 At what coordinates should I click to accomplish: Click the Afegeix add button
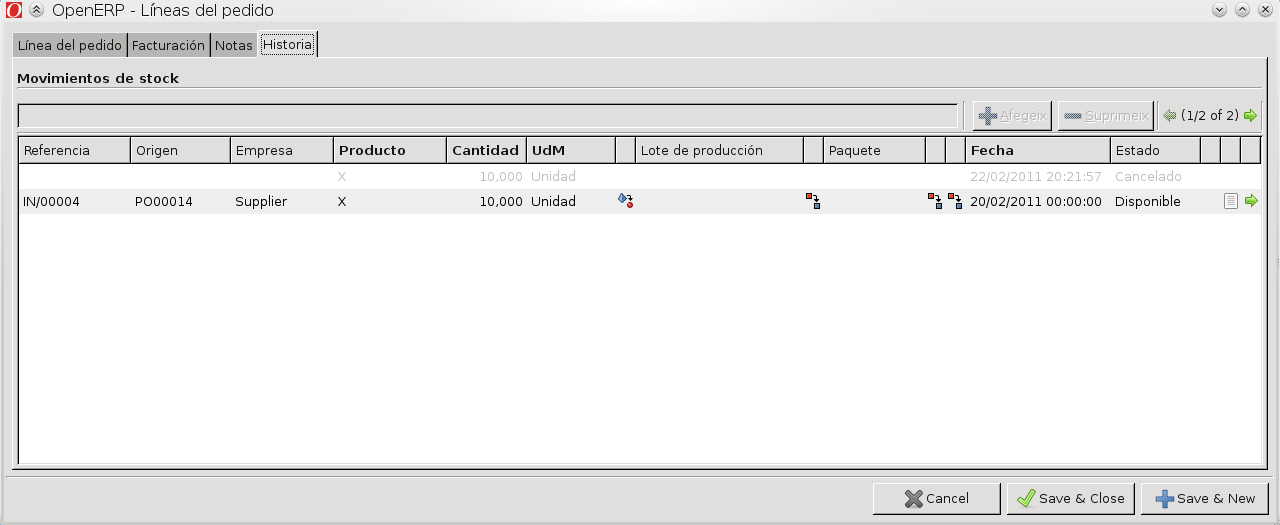click(x=1012, y=116)
